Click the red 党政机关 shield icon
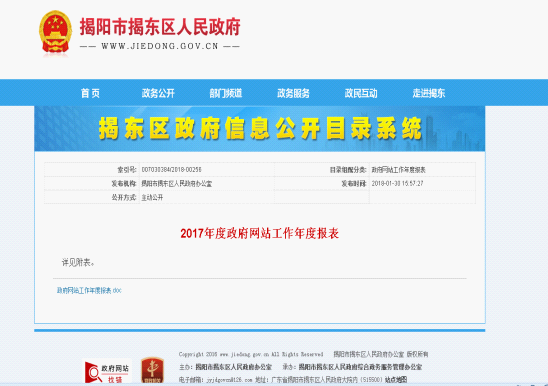This screenshot has width=548, height=386. [x=152, y=370]
